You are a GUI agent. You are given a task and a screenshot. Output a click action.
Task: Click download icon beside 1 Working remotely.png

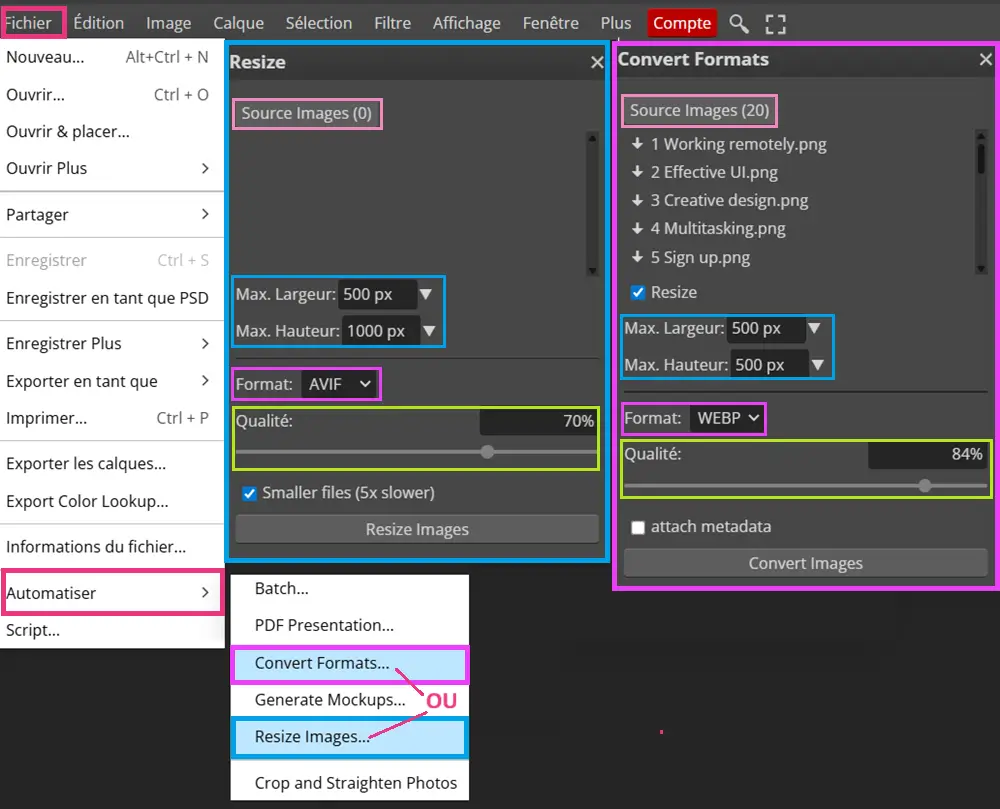(x=636, y=144)
